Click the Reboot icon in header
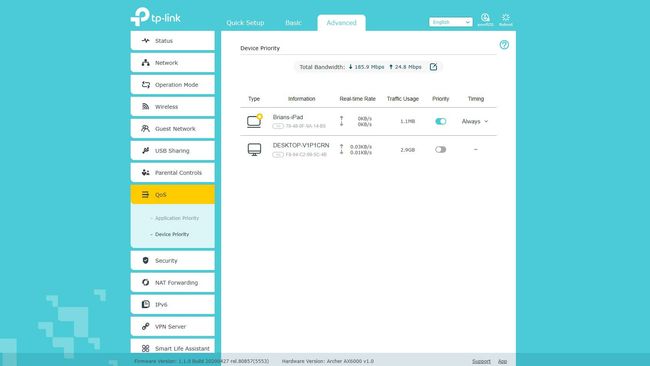The width and height of the screenshot is (650, 366). pyautogui.click(x=506, y=19)
